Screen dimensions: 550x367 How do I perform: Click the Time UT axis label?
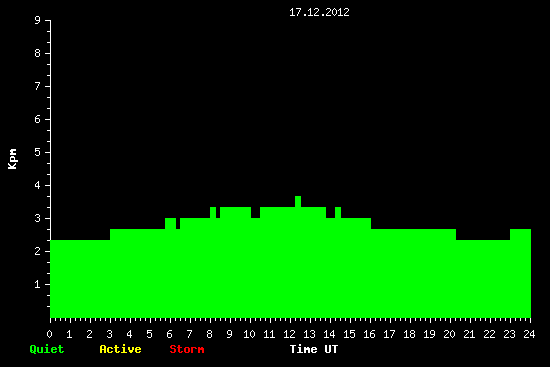314,349
